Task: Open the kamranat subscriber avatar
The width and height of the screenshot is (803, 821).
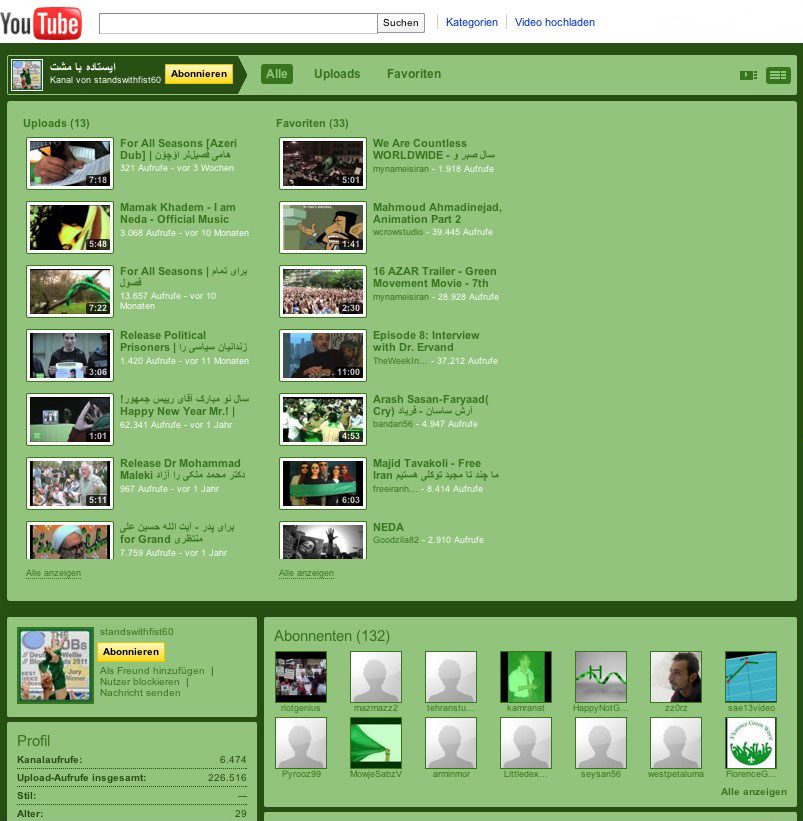Action: tap(525, 678)
